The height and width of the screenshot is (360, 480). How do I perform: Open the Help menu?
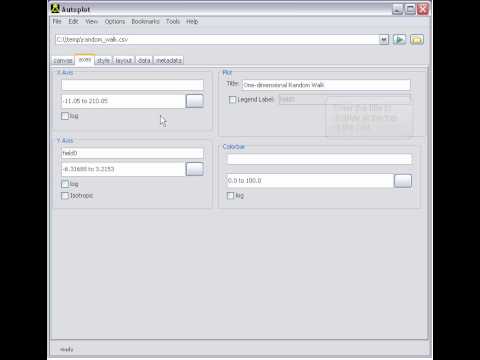point(192,21)
